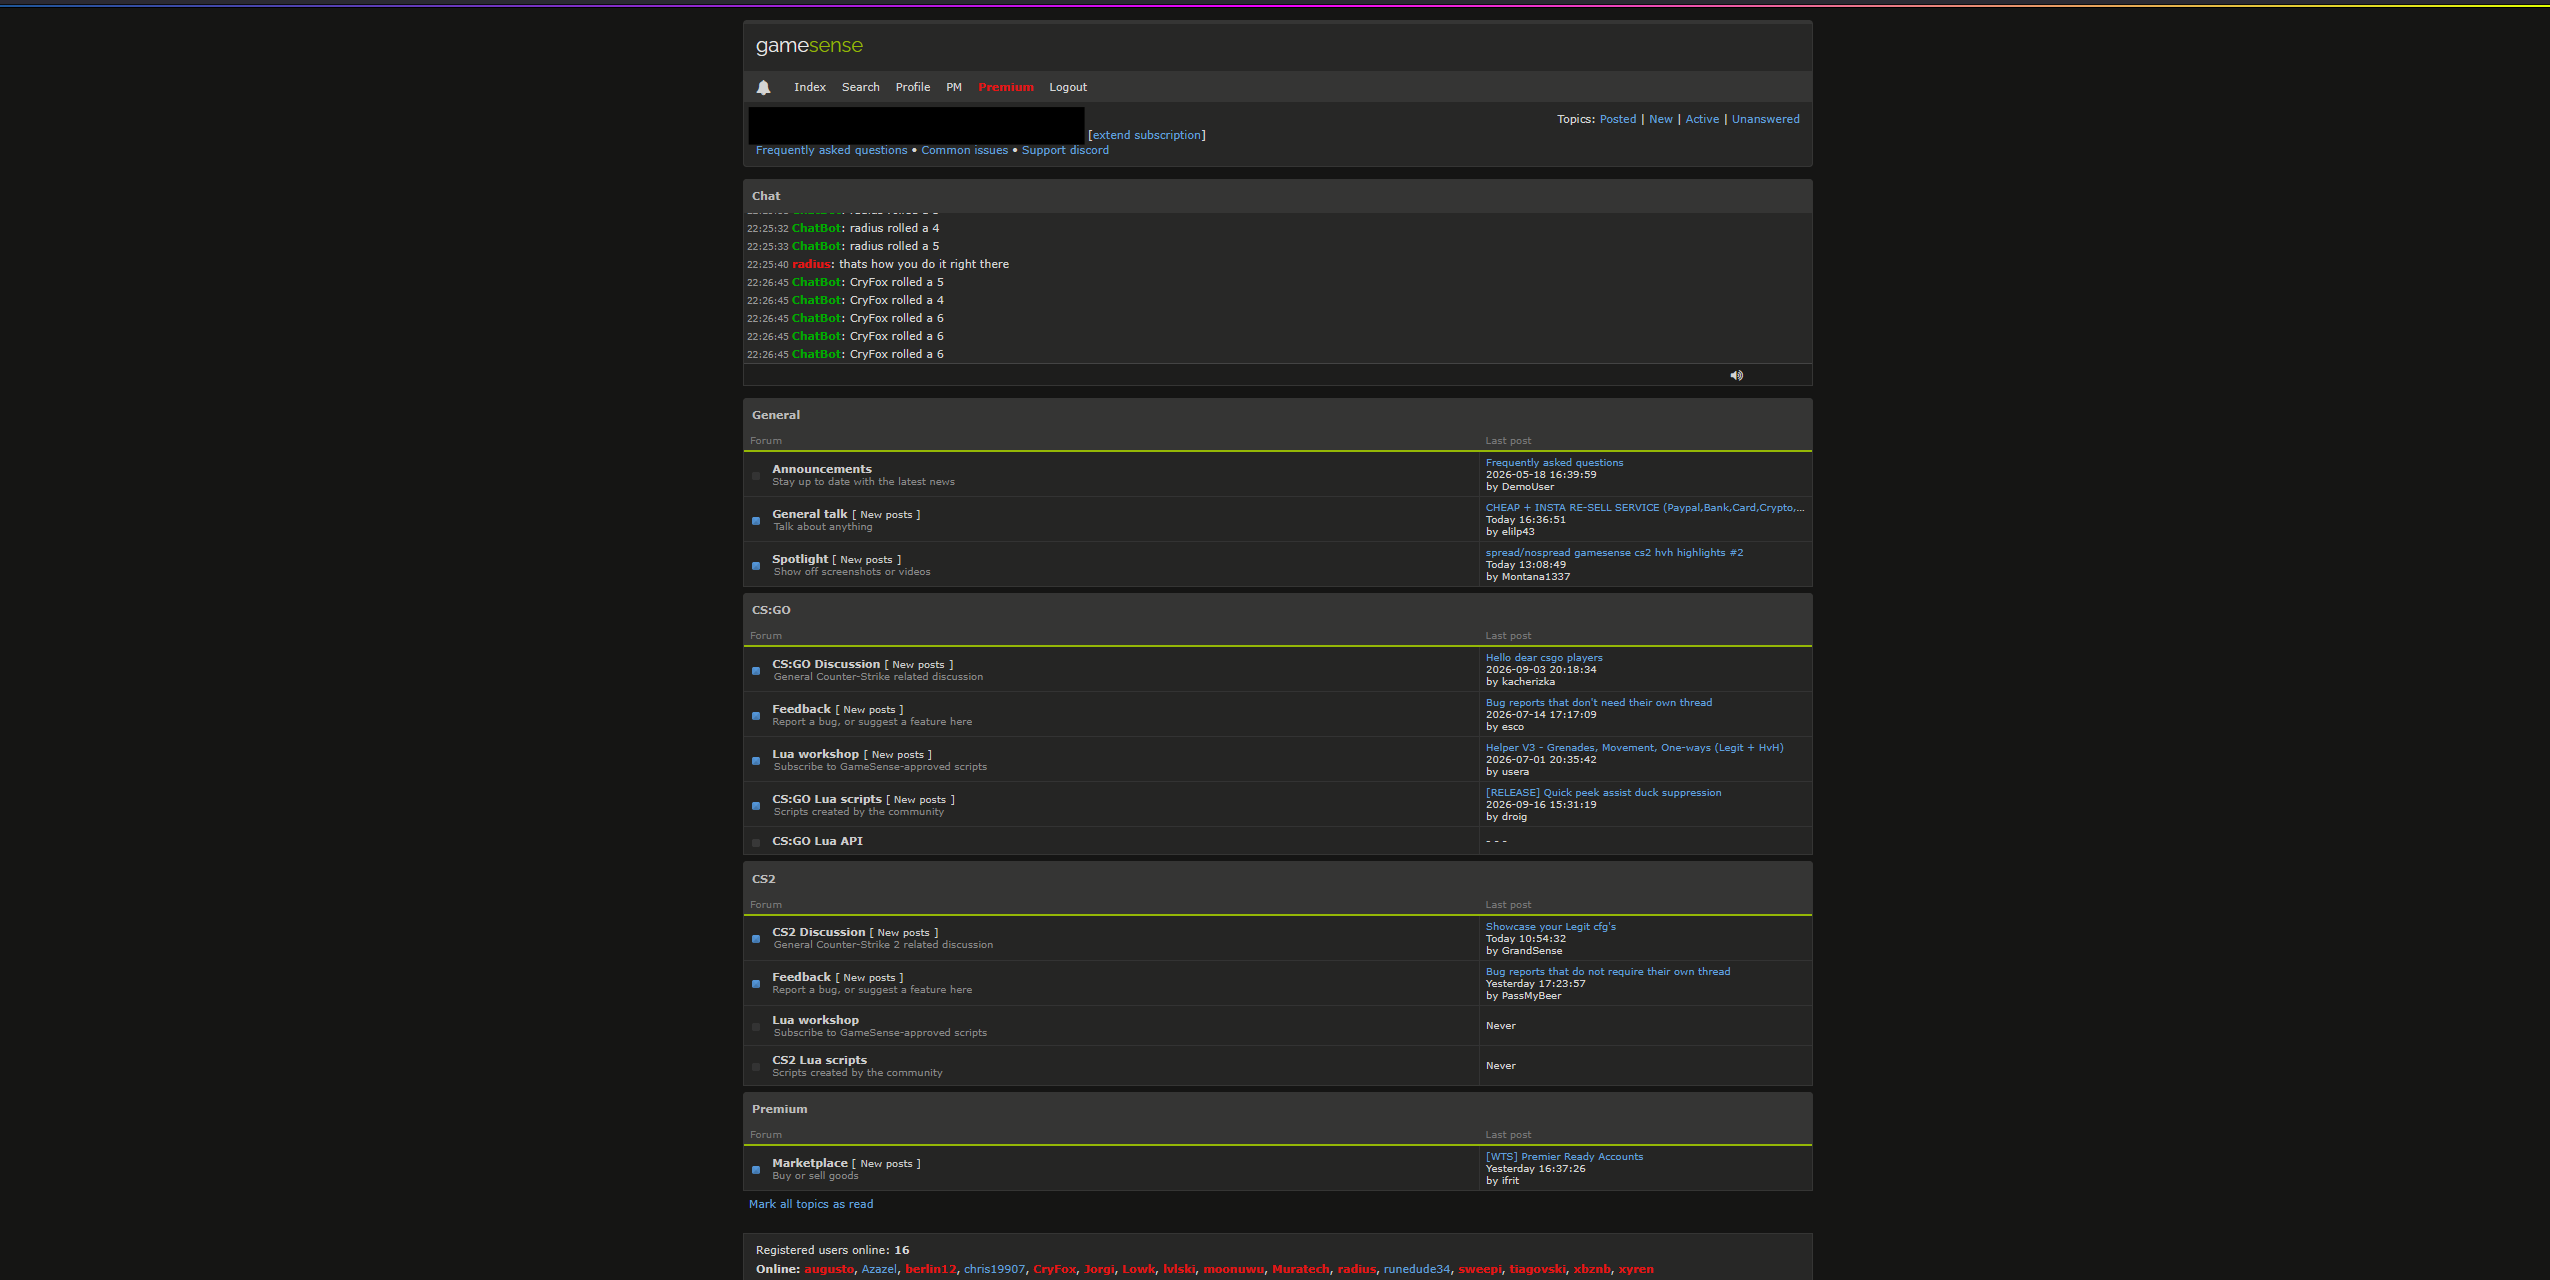Open the Spotlight forum

click(x=800, y=559)
